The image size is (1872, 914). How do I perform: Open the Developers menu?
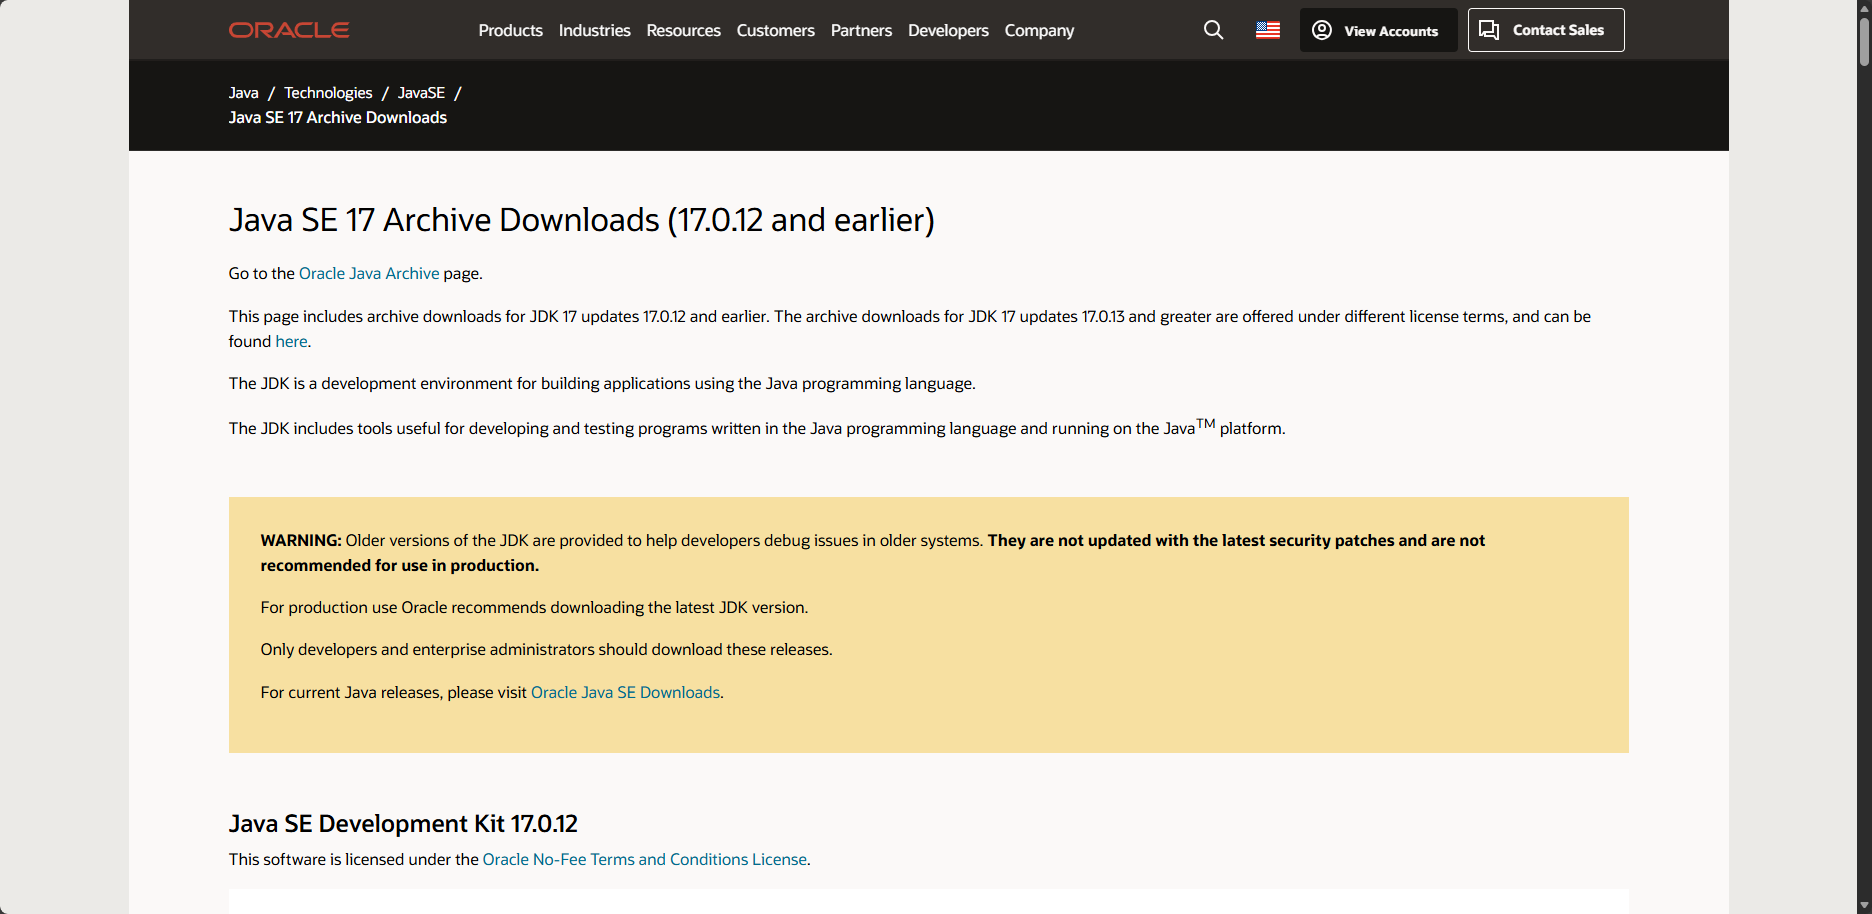tap(948, 30)
